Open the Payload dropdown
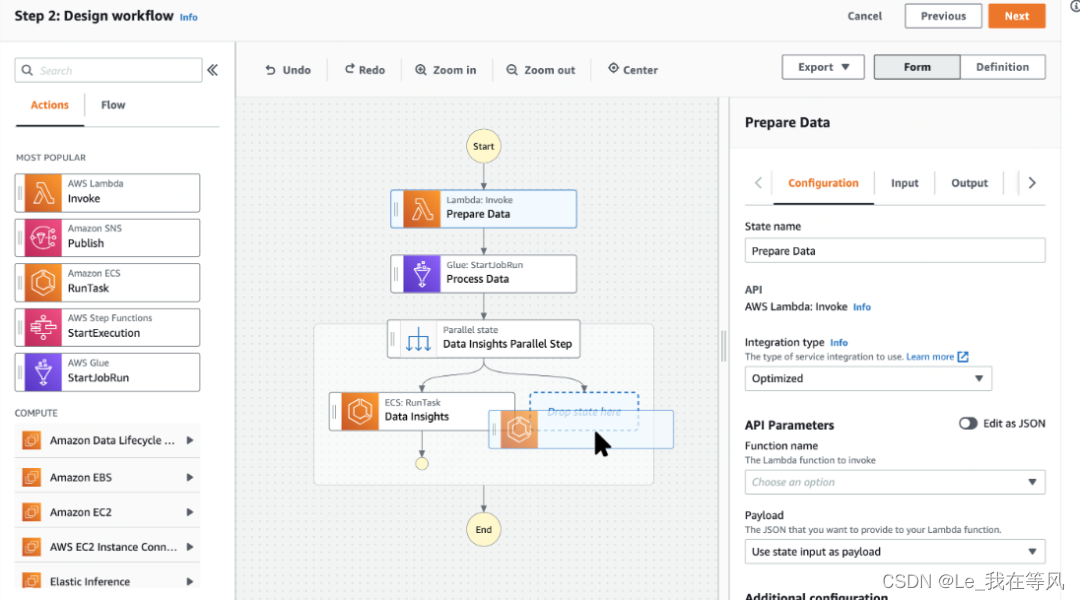 (895, 552)
